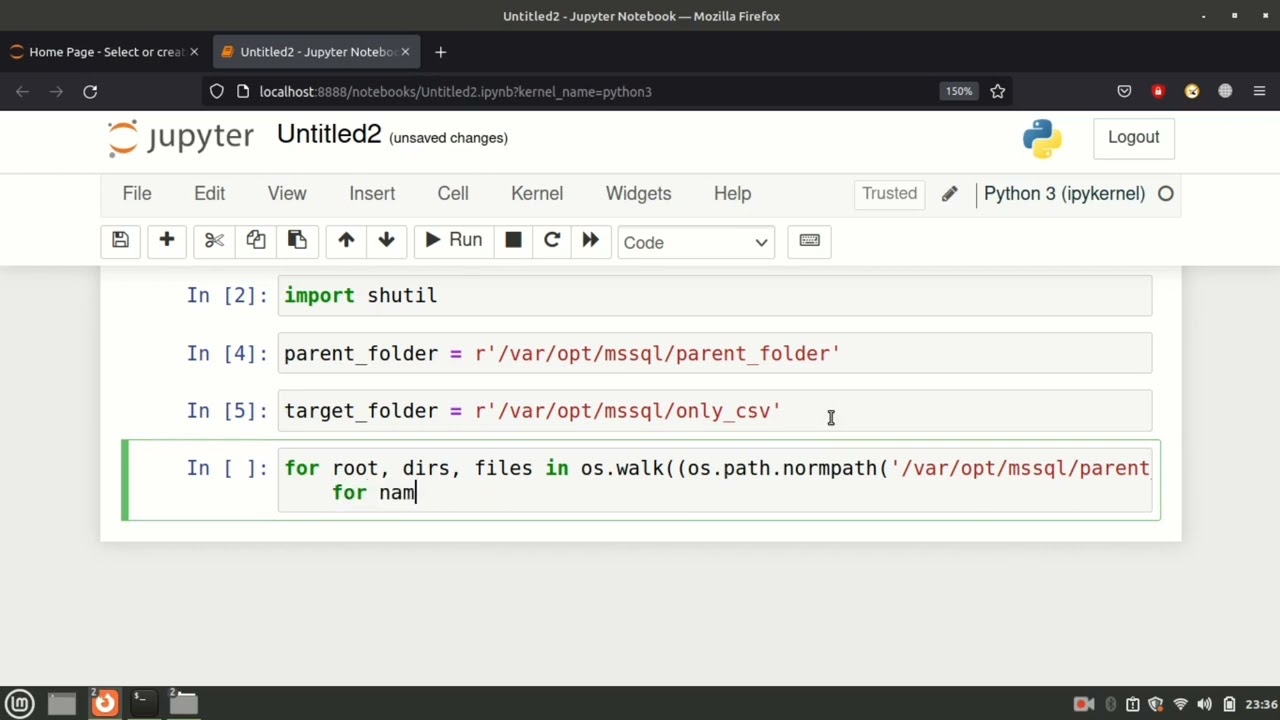Save the notebook with the floppy disk icon

(120, 241)
